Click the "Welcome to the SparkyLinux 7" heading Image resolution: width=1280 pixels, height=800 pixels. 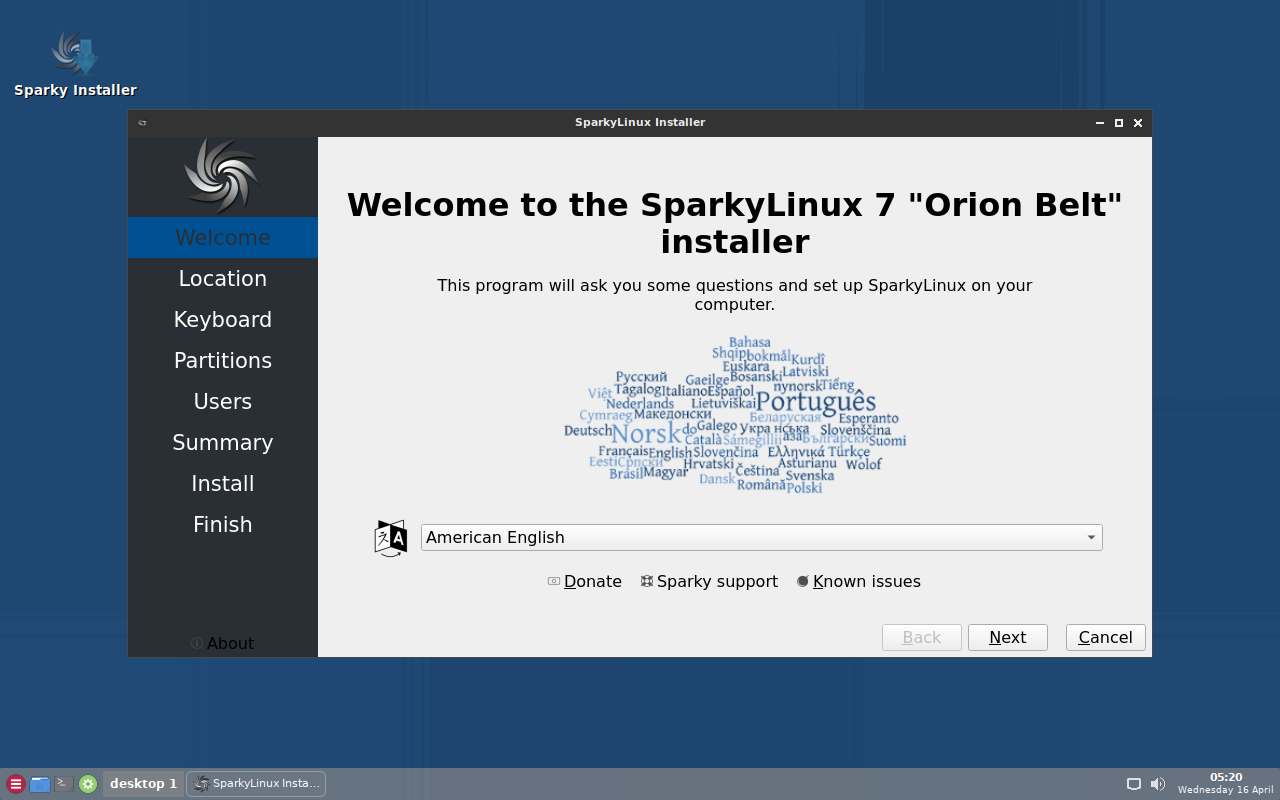pos(735,223)
